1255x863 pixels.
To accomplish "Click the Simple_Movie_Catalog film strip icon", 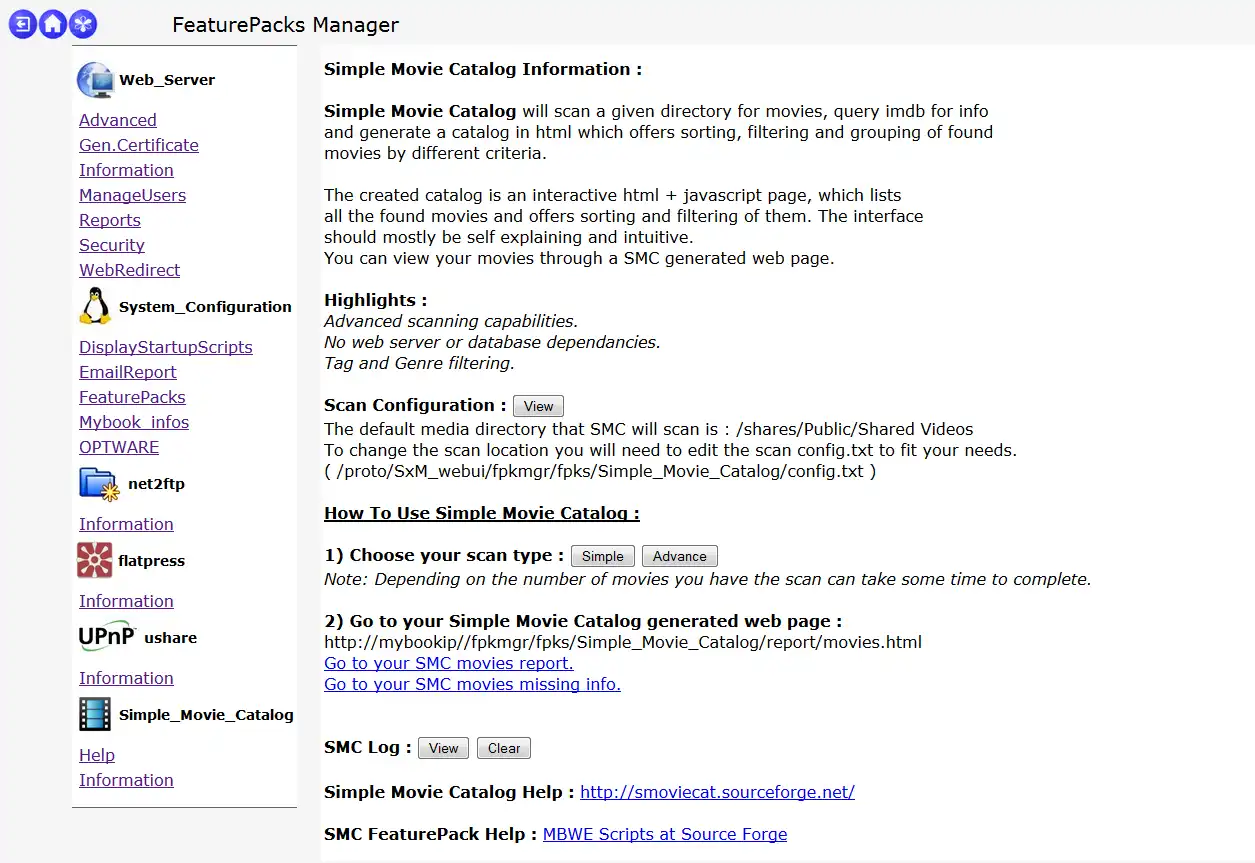I will click(x=95, y=714).
